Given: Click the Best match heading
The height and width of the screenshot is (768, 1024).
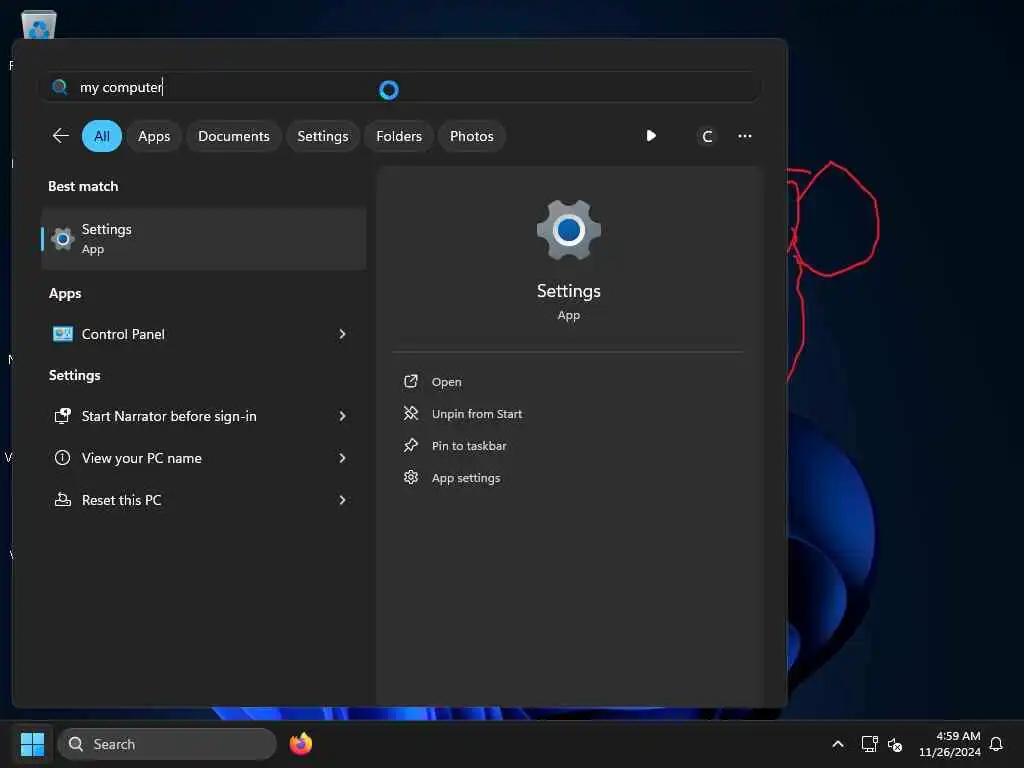Looking at the screenshot, I should (83, 186).
